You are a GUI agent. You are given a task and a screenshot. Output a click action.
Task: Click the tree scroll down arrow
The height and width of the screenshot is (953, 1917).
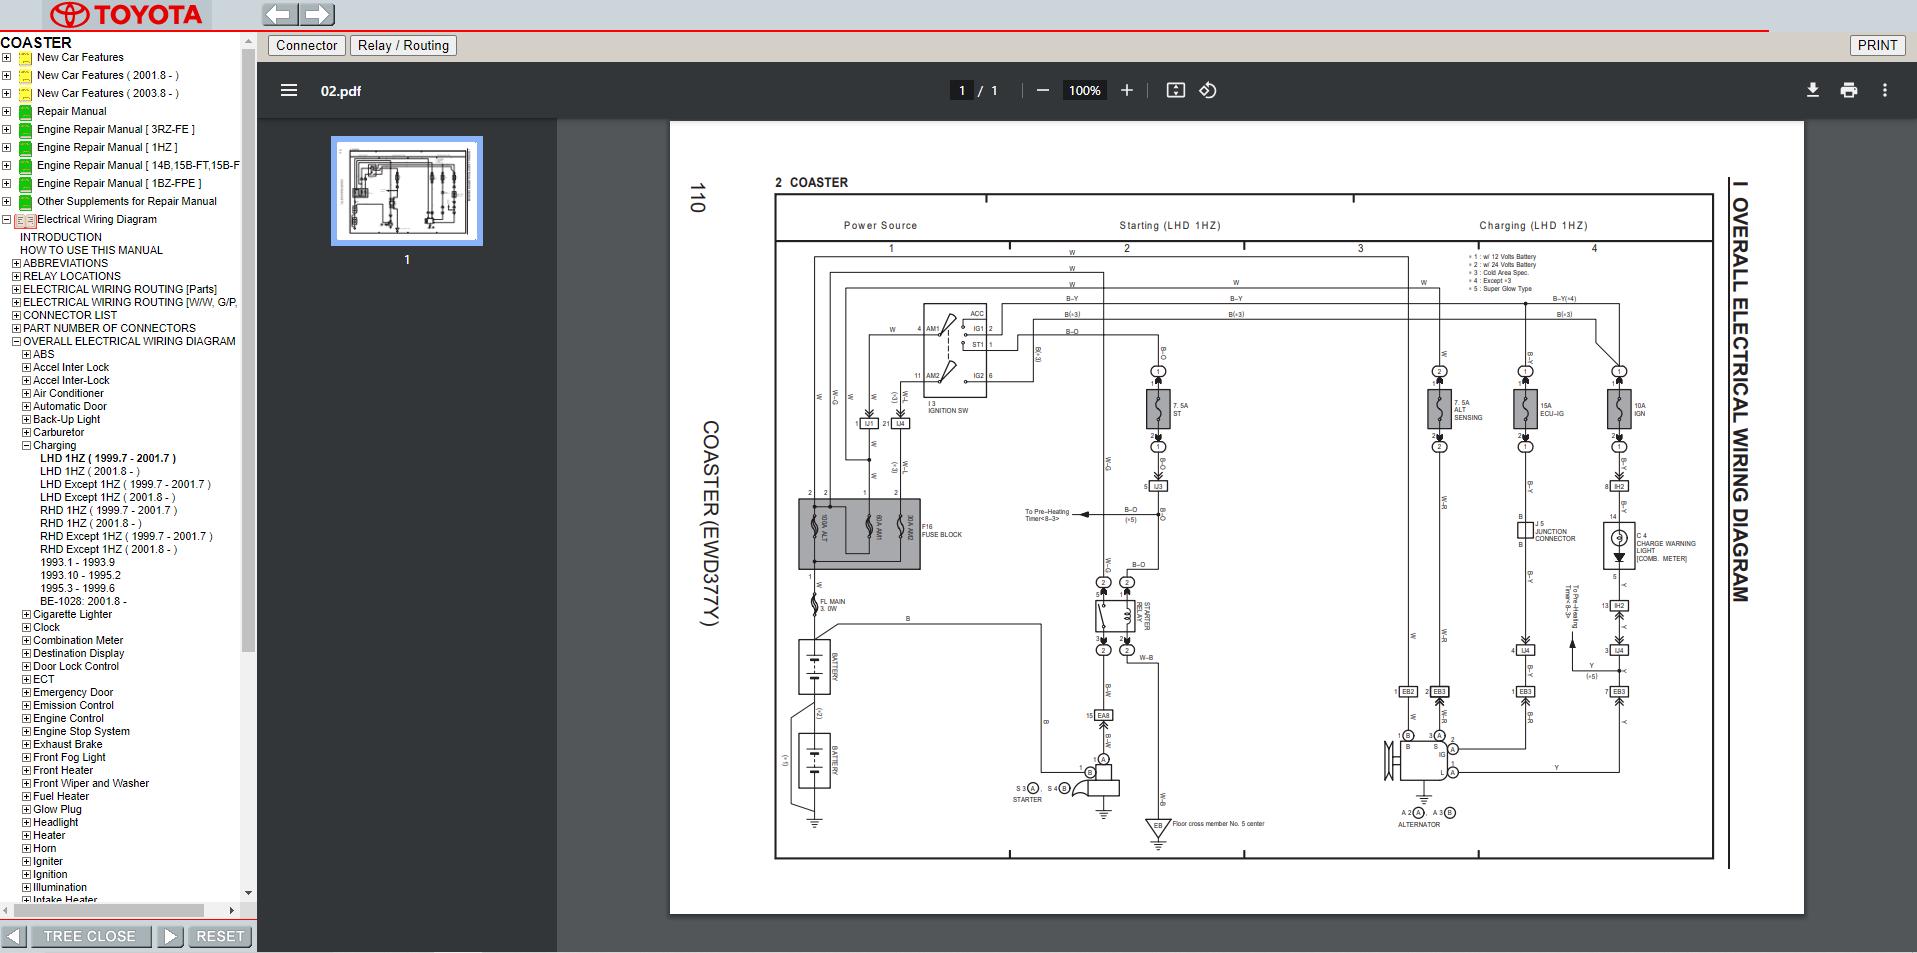point(248,893)
